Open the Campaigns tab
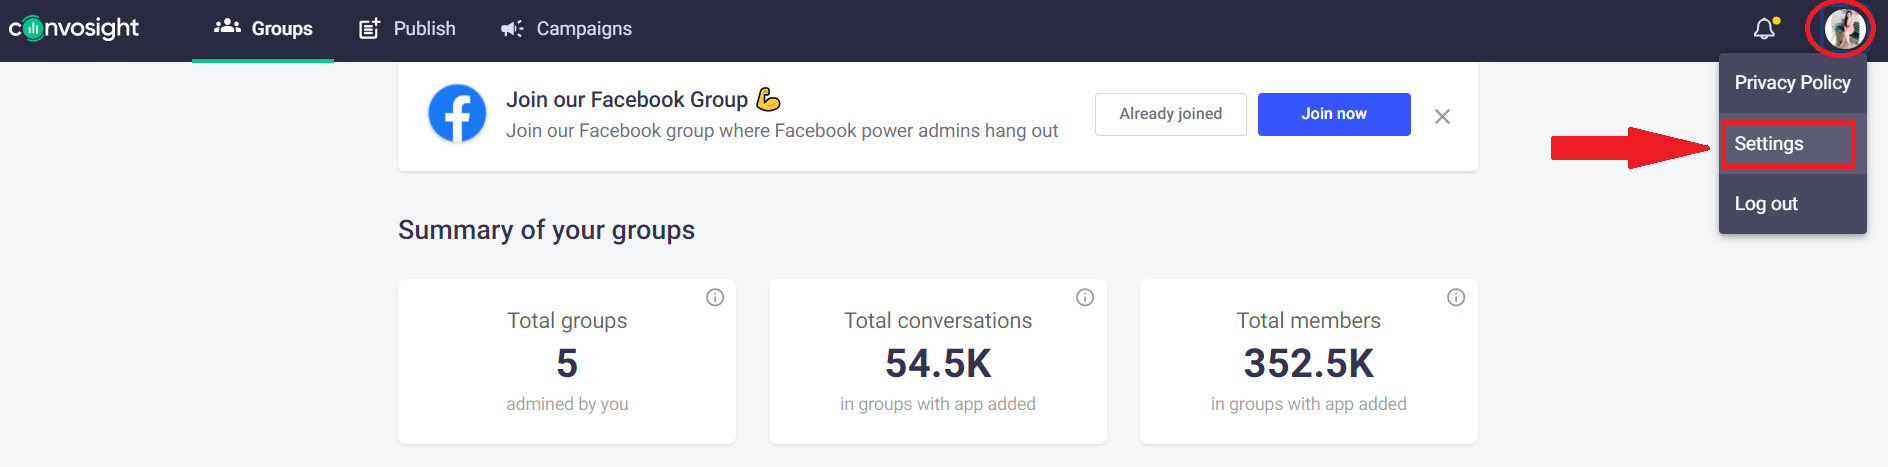 point(566,30)
